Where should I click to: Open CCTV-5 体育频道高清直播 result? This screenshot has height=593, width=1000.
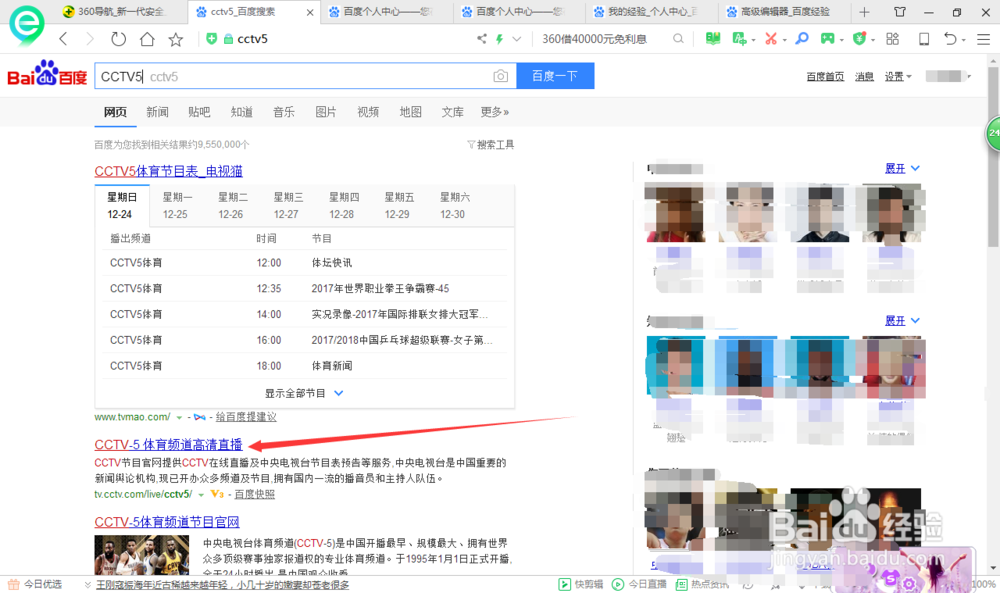pyautogui.click(x=168, y=444)
